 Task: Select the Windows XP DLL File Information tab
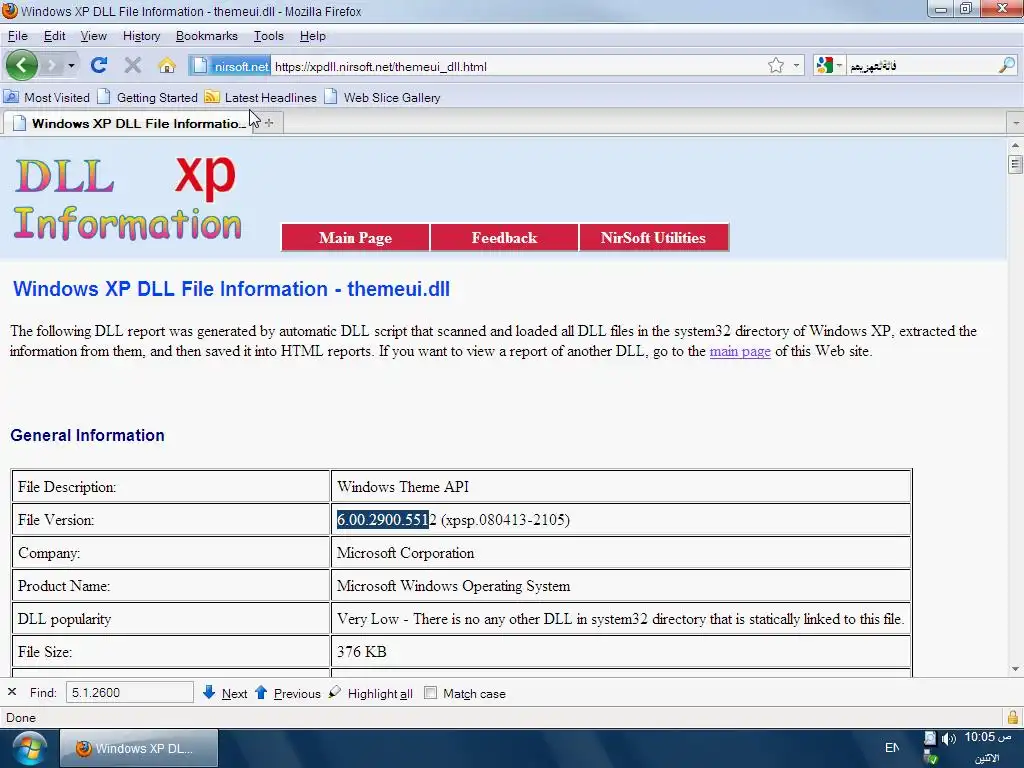(x=129, y=123)
